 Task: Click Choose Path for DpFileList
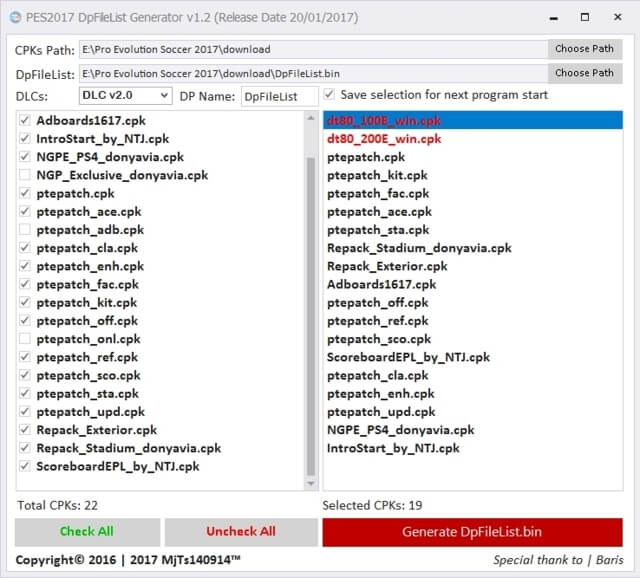(x=584, y=73)
